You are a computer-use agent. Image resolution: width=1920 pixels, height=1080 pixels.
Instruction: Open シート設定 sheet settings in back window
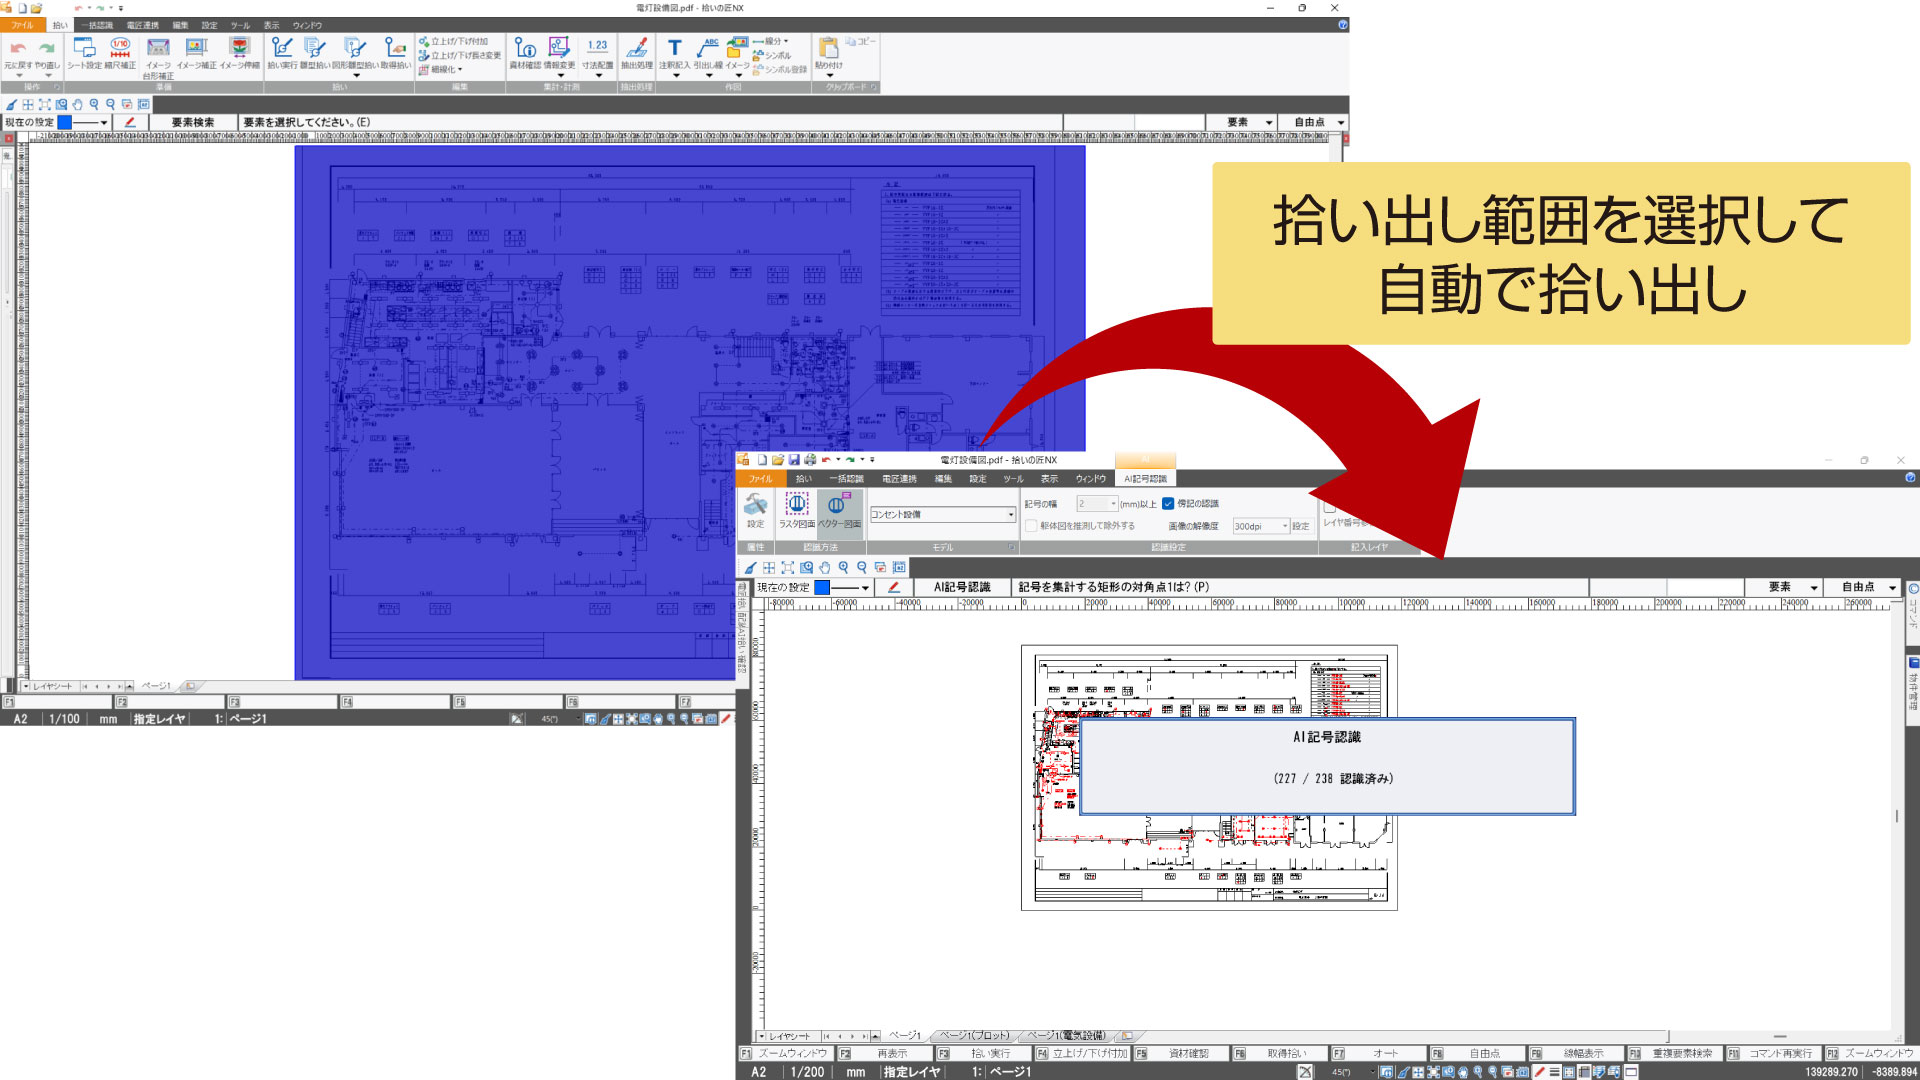84,54
